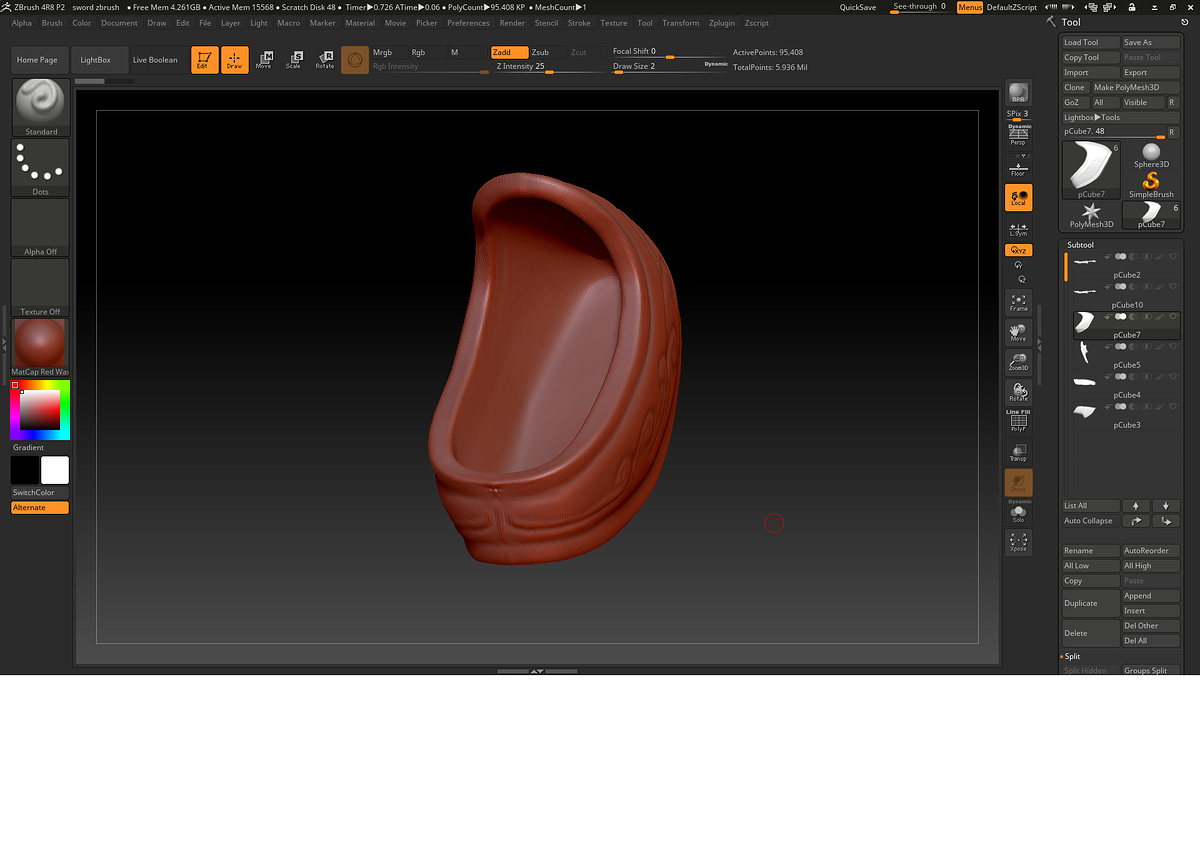Image resolution: width=1200 pixels, height=868 pixels.
Task: Restore Tool palette with the circular arrow icon
Action: click(1185, 22)
